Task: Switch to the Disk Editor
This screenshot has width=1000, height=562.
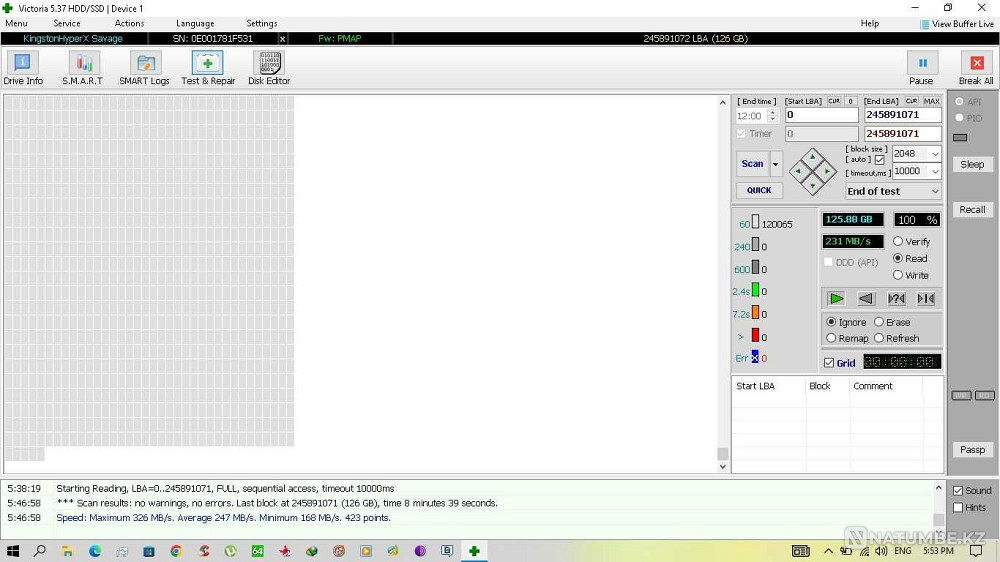Action: 268,68
